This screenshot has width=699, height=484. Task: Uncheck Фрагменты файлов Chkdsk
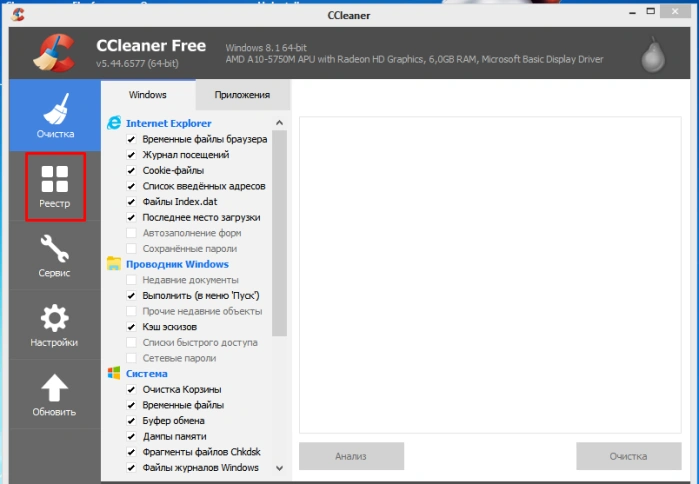131,452
